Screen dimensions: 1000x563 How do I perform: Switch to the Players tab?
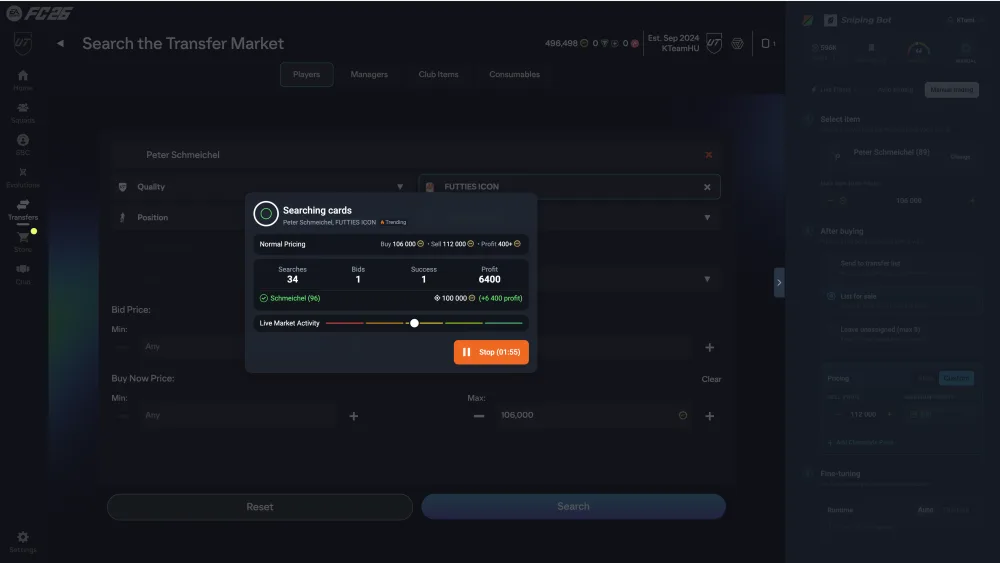306,75
